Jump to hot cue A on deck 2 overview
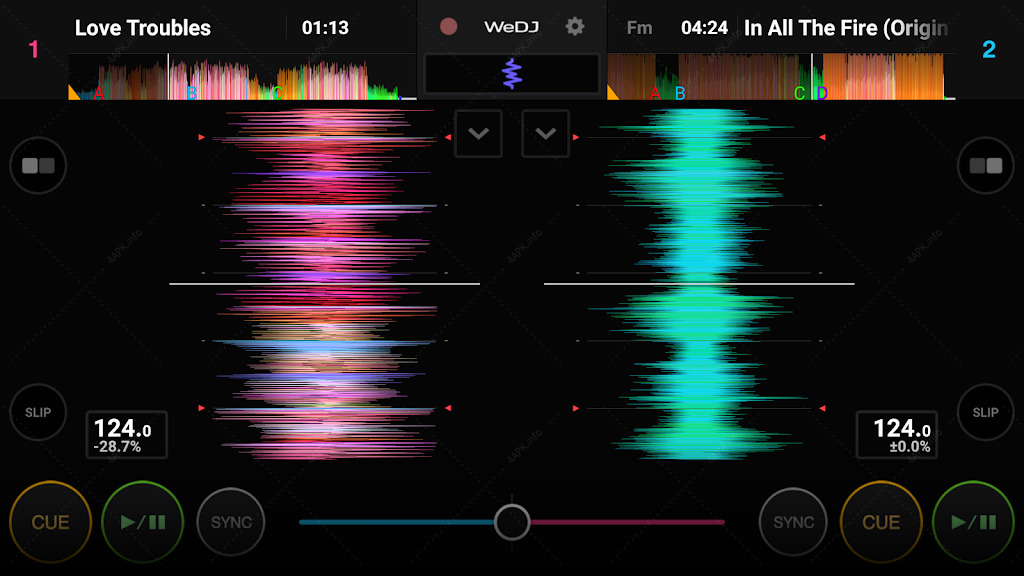Image resolution: width=1024 pixels, height=576 pixels. (x=655, y=93)
